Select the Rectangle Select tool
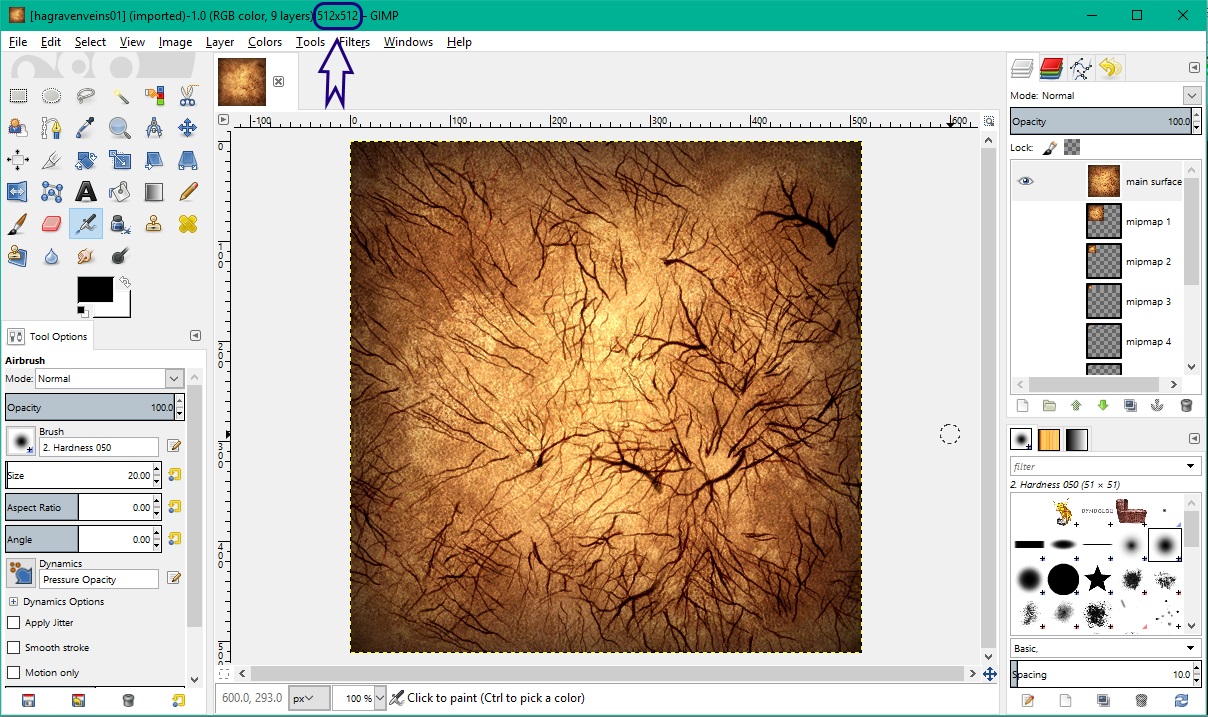Viewport: 1208px width, 717px height. pos(18,96)
